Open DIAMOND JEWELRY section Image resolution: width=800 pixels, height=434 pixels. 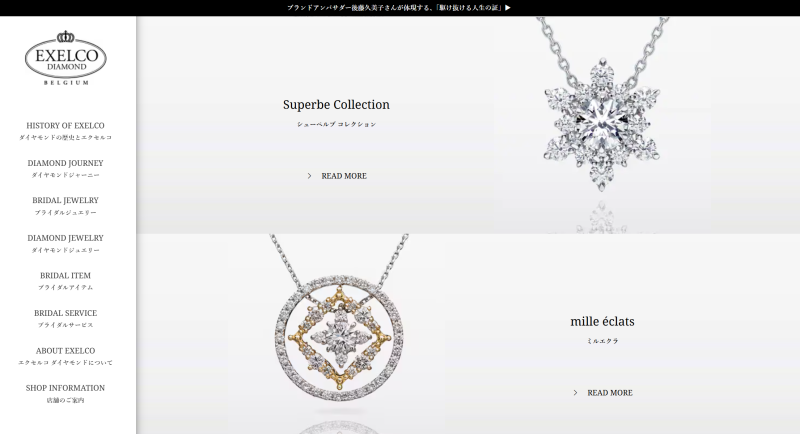[65, 243]
